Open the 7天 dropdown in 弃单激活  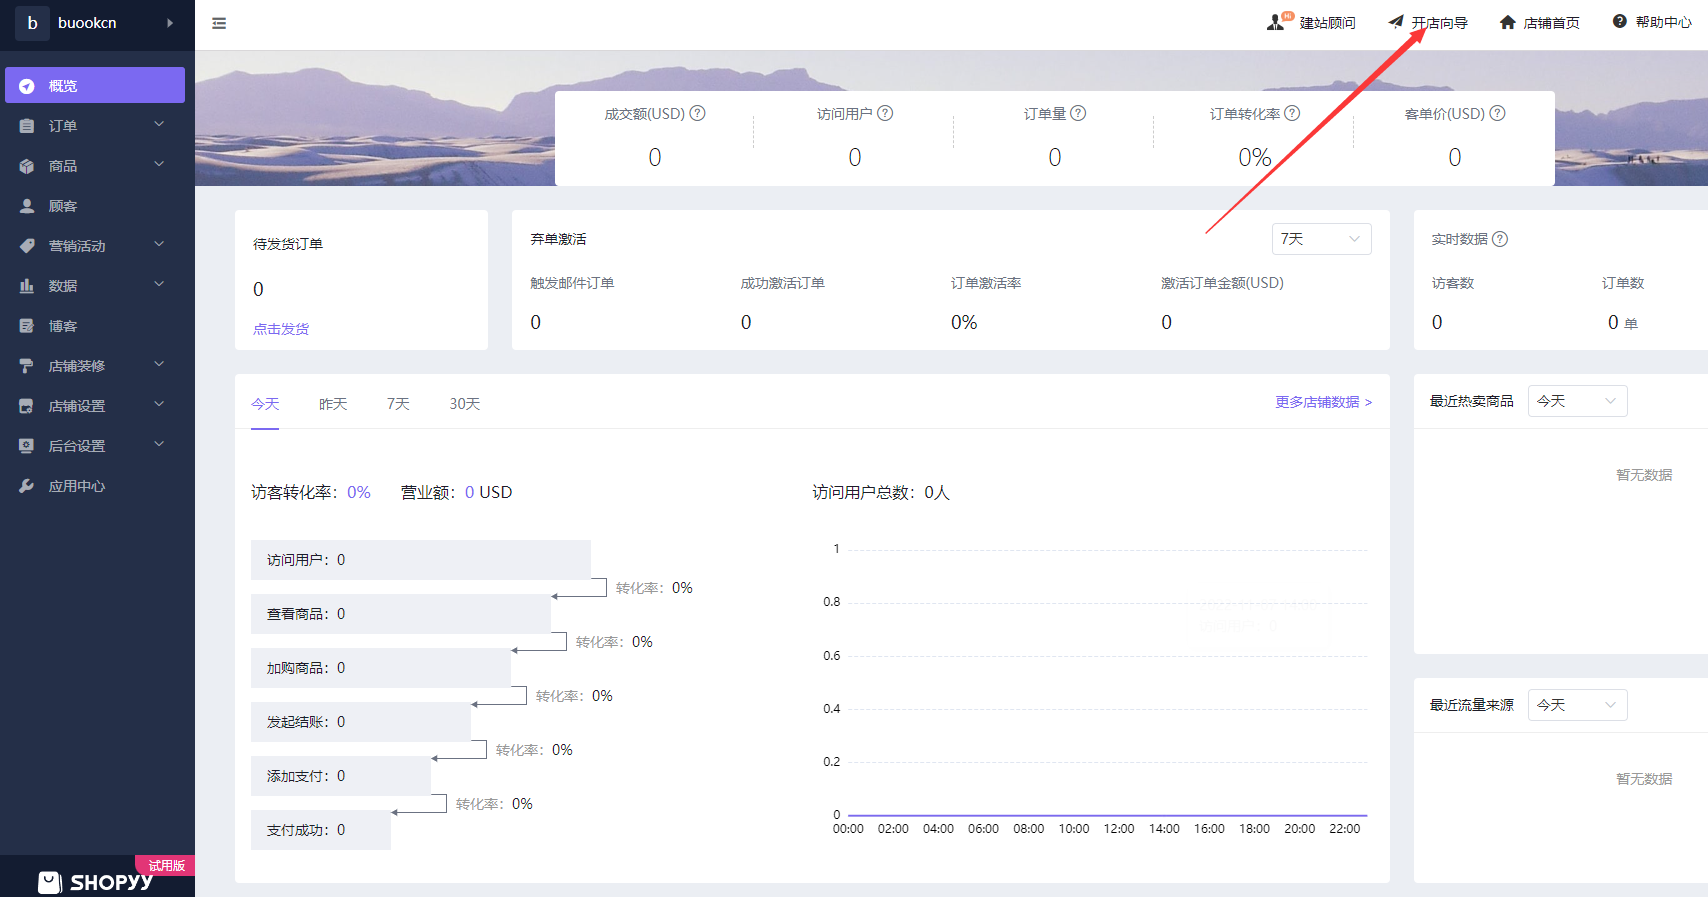click(x=1321, y=239)
